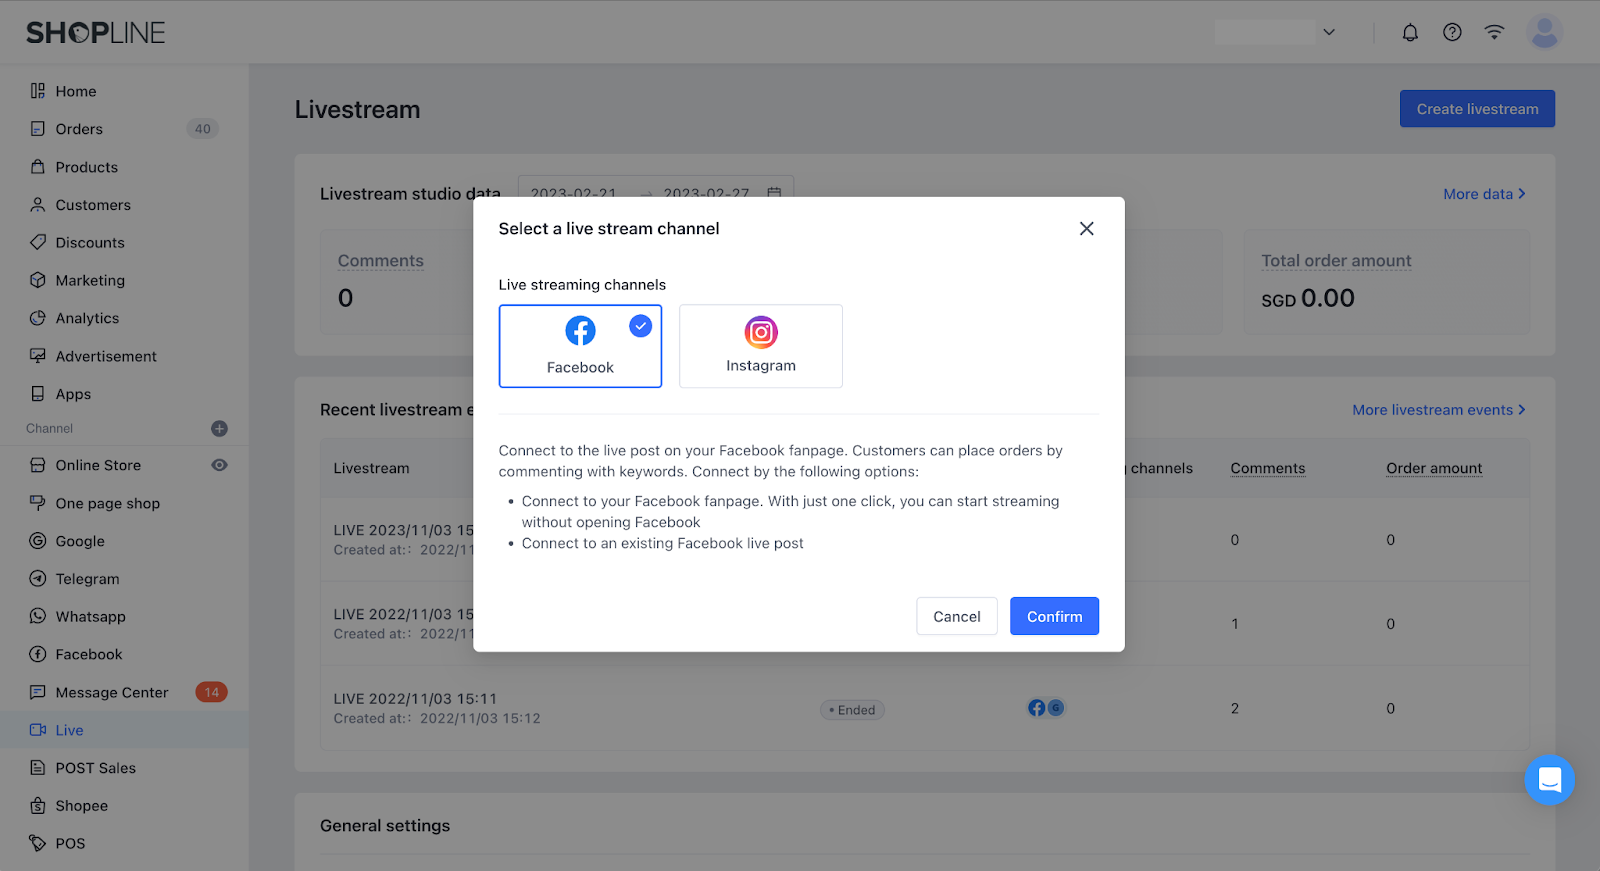Click Cancel in the dialog
The height and width of the screenshot is (871, 1600).
[957, 616]
